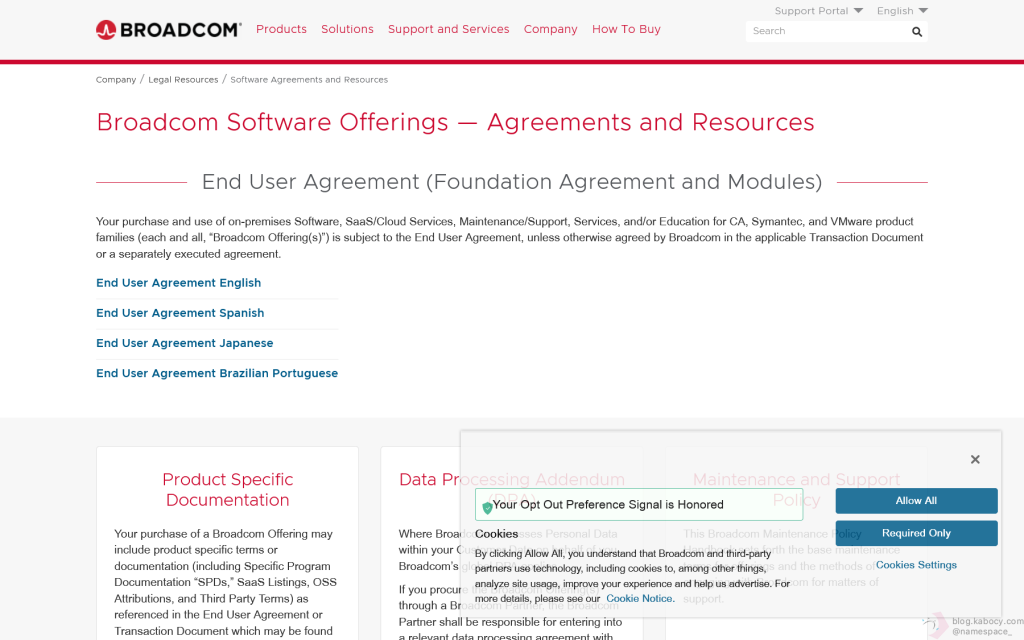Go to Legal Resources breadcrumb
This screenshot has width=1024, height=640.
(183, 80)
